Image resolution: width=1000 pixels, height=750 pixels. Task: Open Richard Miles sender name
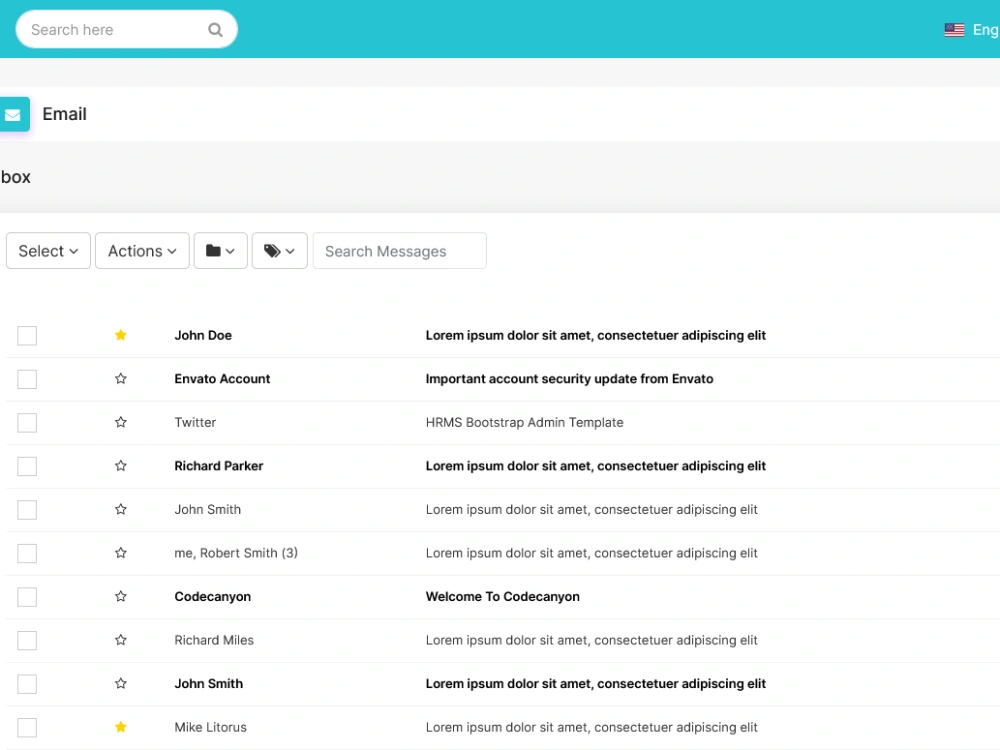214,640
